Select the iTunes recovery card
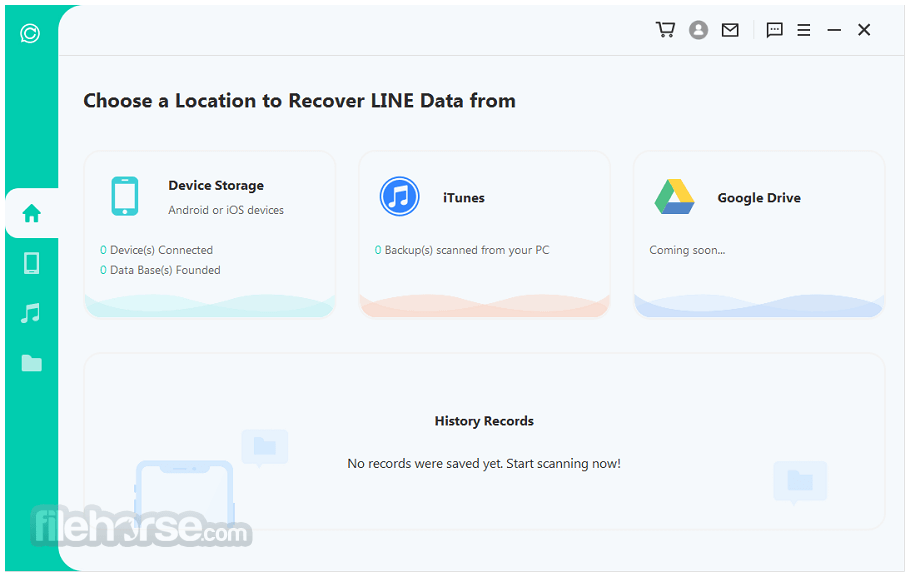The image size is (910, 577). point(485,235)
